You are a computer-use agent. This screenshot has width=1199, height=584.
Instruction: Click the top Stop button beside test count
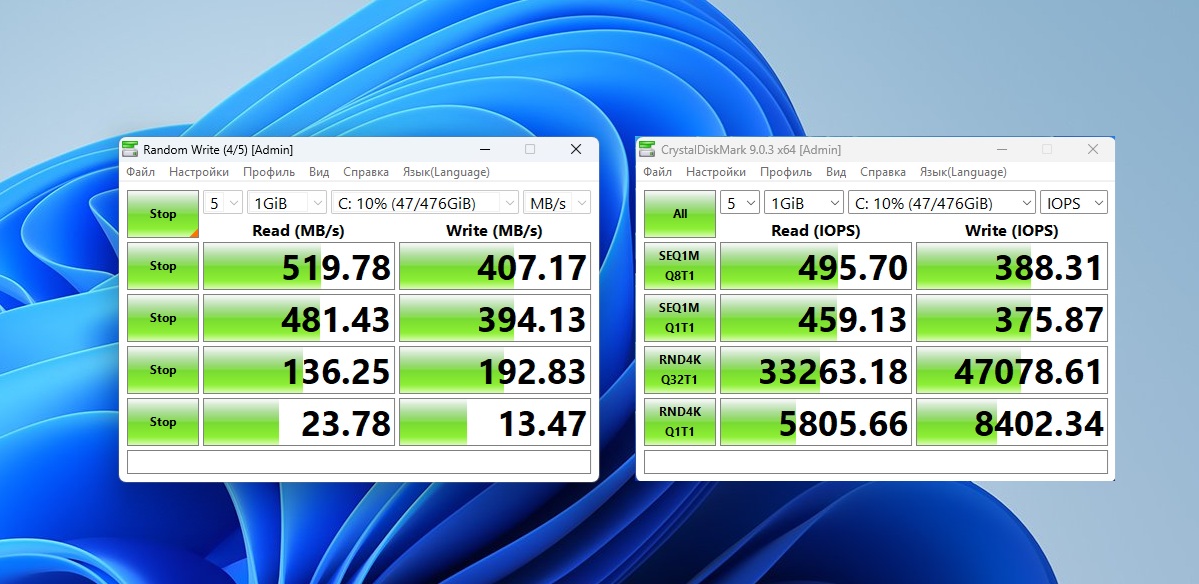(x=163, y=214)
